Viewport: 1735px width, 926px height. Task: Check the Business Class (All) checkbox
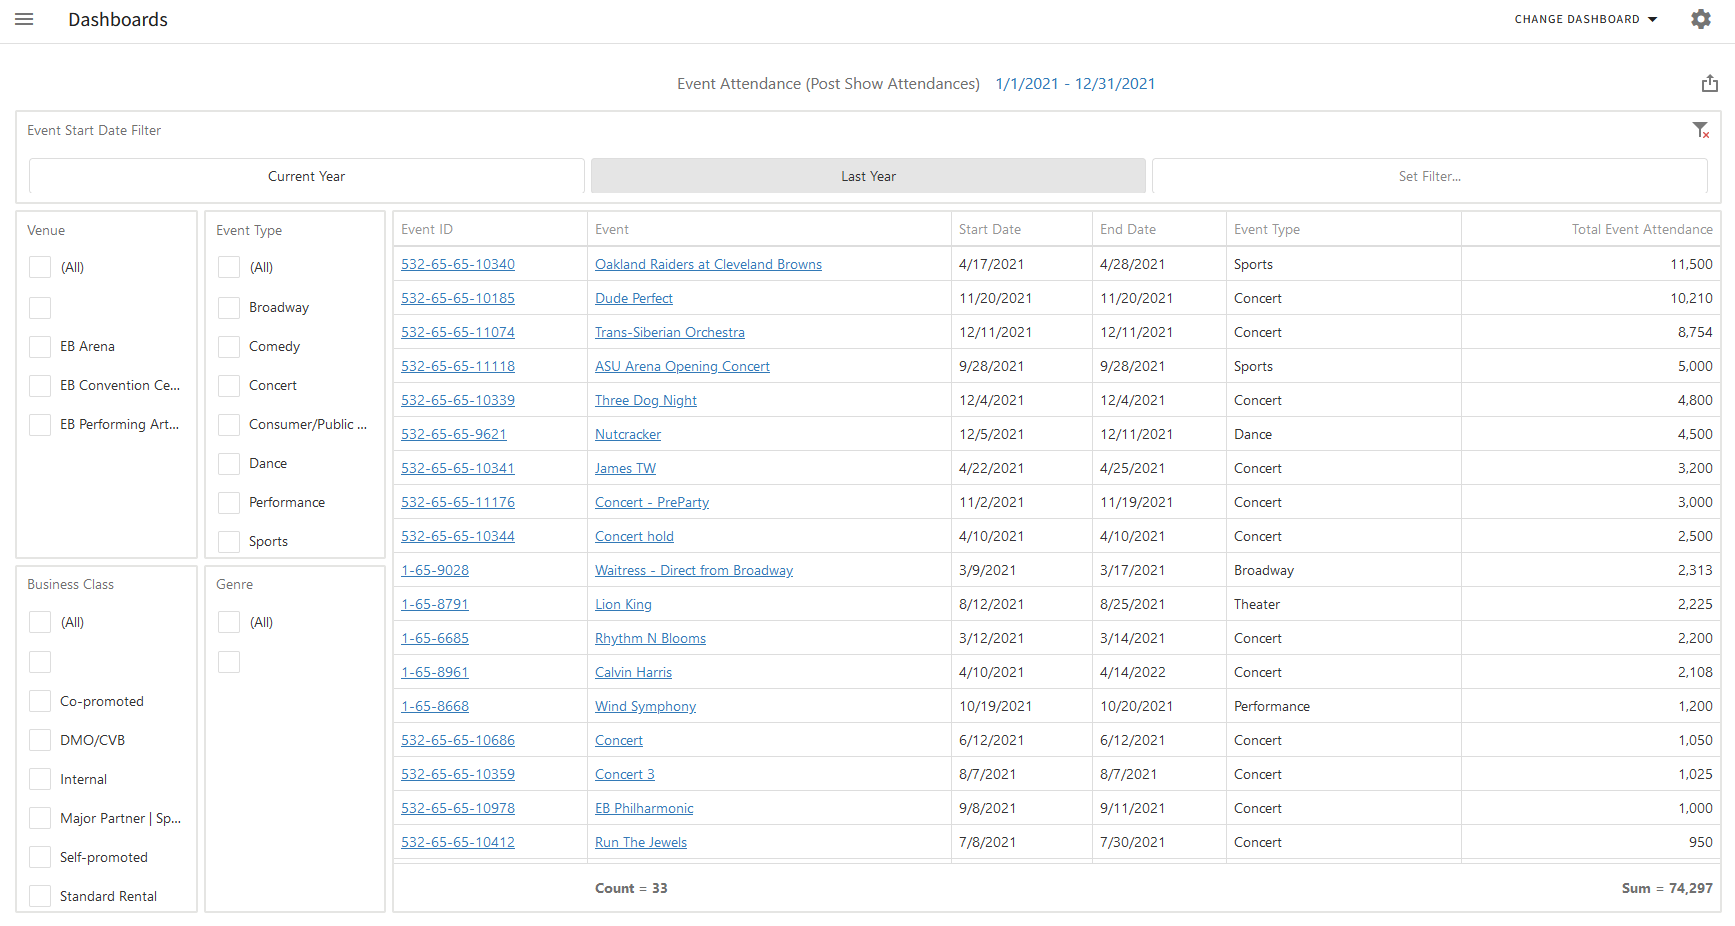pyautogui.click(x=40, y=622)
